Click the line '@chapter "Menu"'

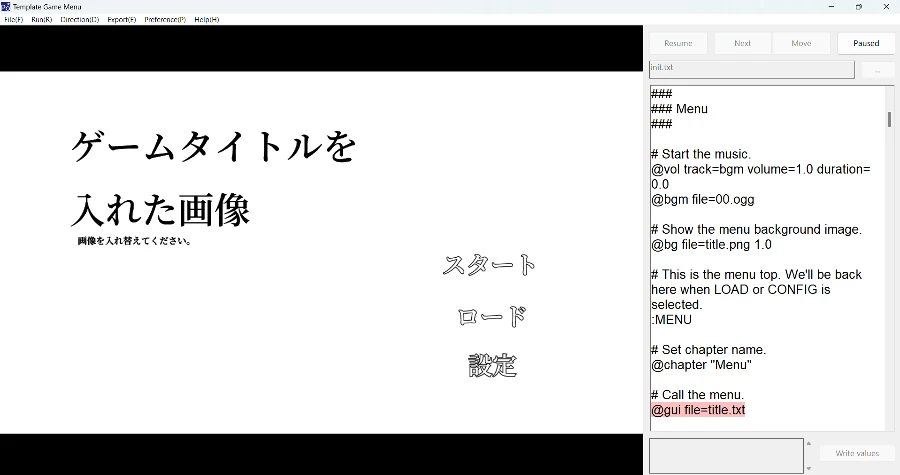[701, 365]
